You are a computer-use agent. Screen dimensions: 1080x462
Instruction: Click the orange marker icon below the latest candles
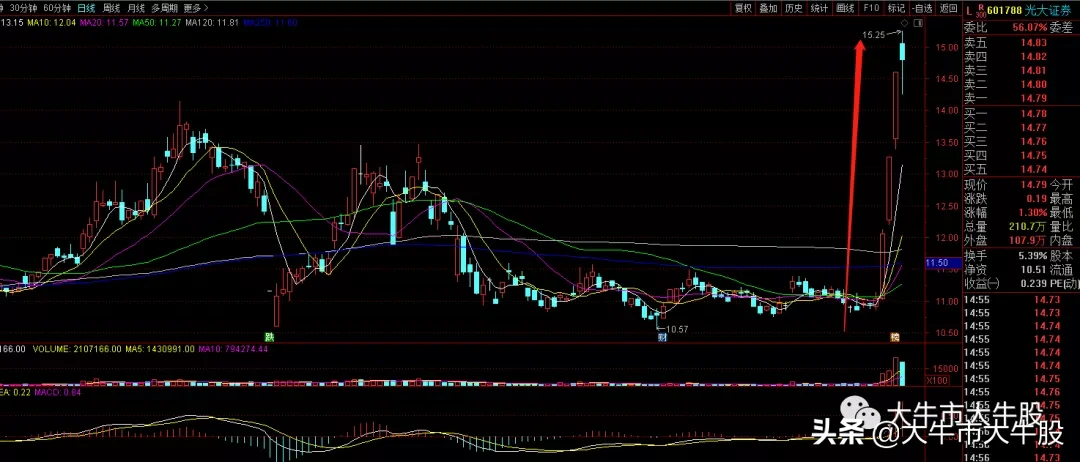(x=896, y=336)
